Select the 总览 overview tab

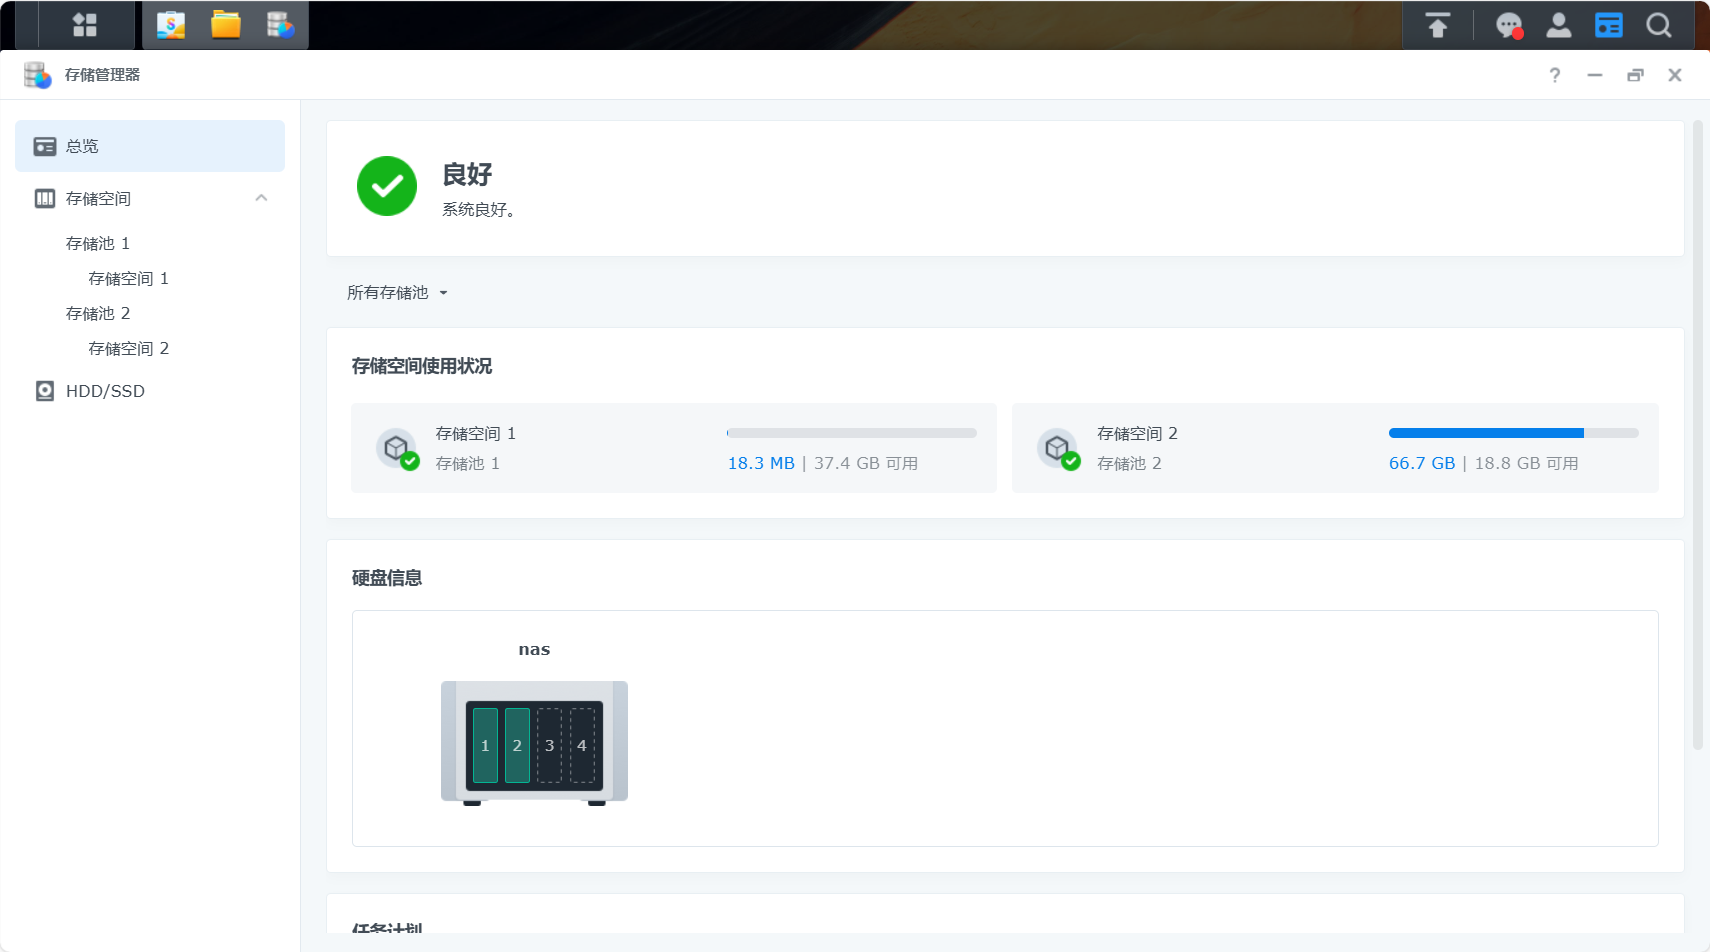[150, 146]
